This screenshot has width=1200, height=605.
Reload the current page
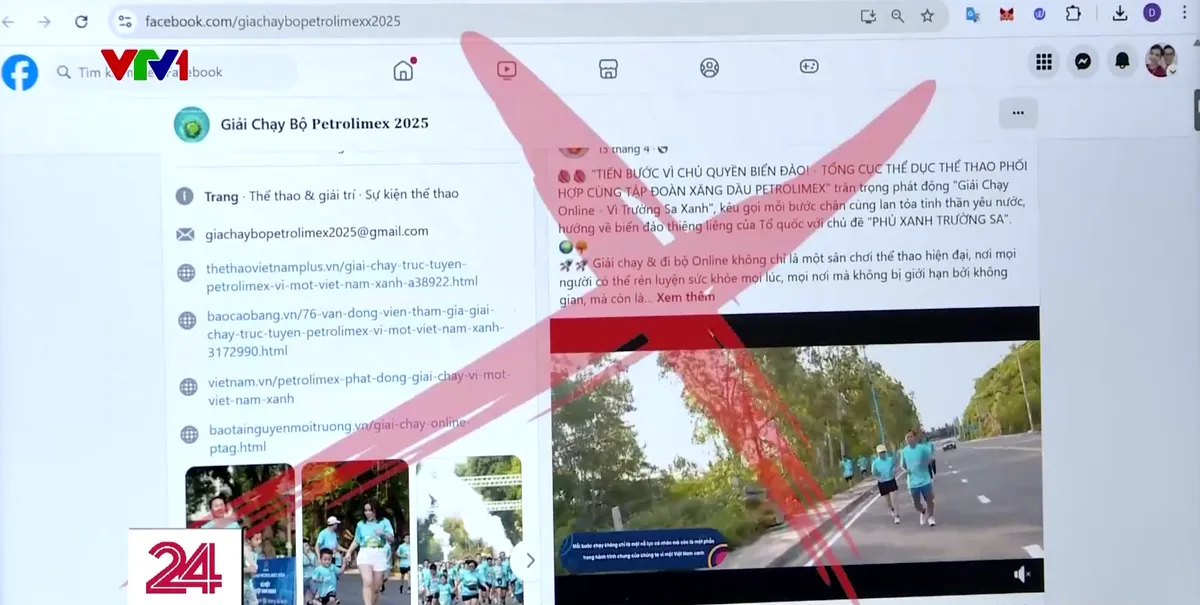82,21
